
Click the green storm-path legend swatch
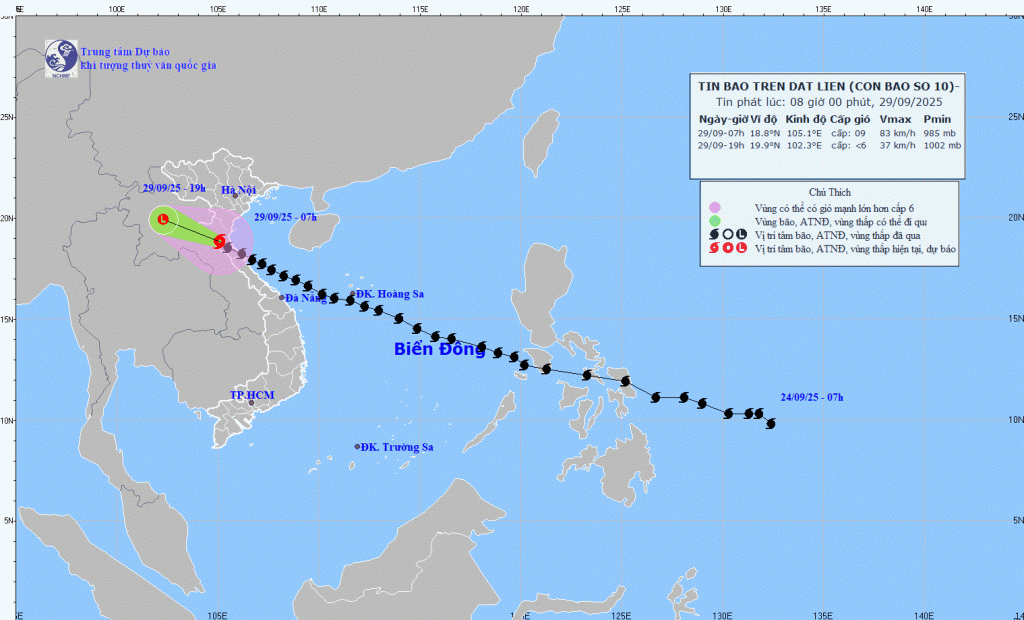(x=715, y=220)
